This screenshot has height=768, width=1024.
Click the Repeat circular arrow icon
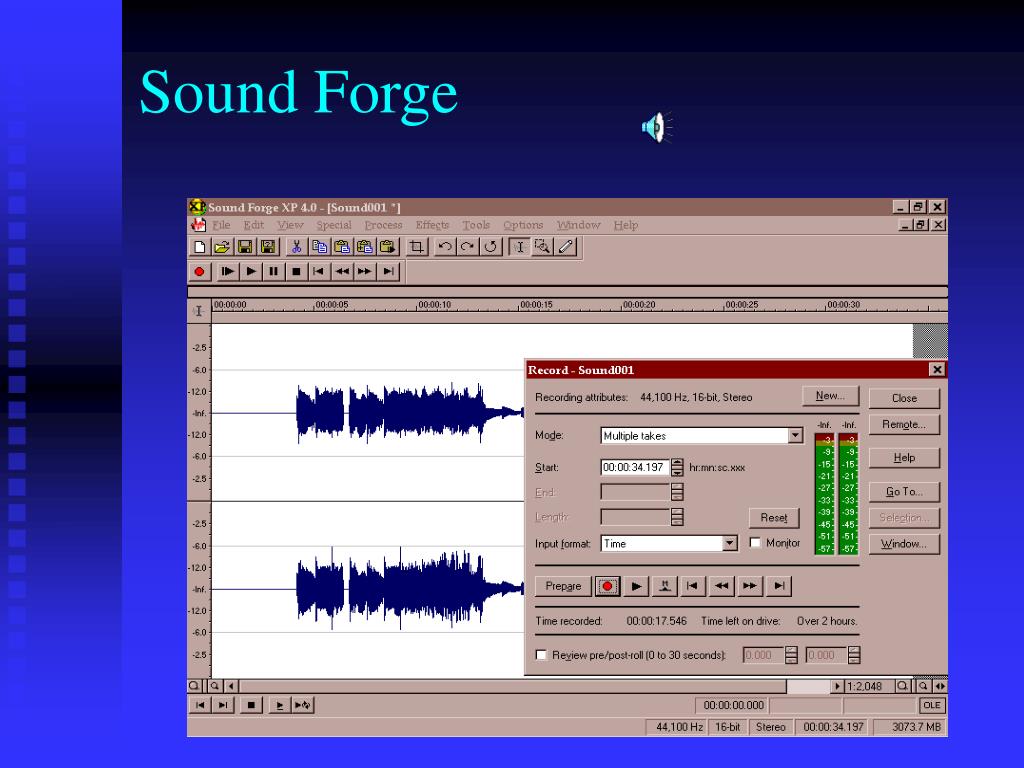tap(490, 247)
